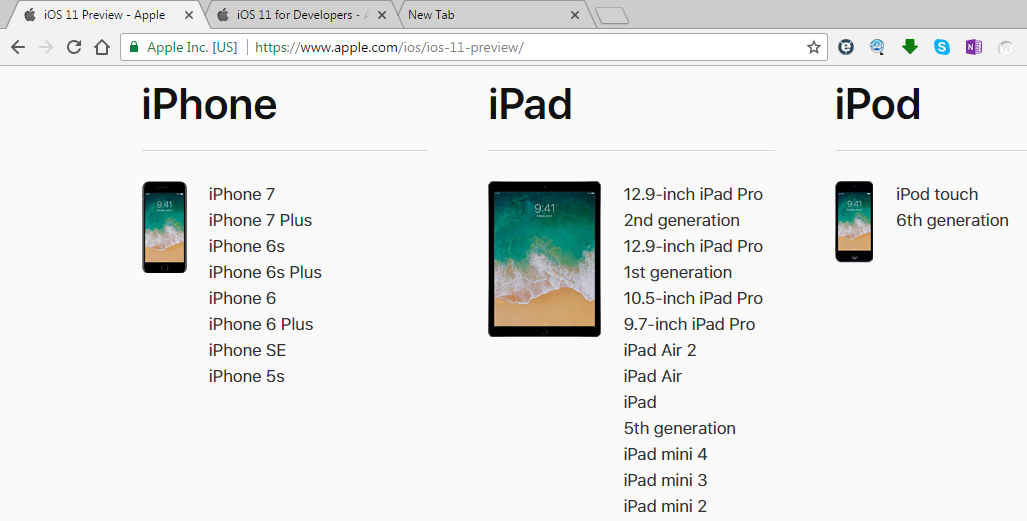Click the iPod heading
This screenshot has height=521, width=1027.
click(x=878, y=105)
